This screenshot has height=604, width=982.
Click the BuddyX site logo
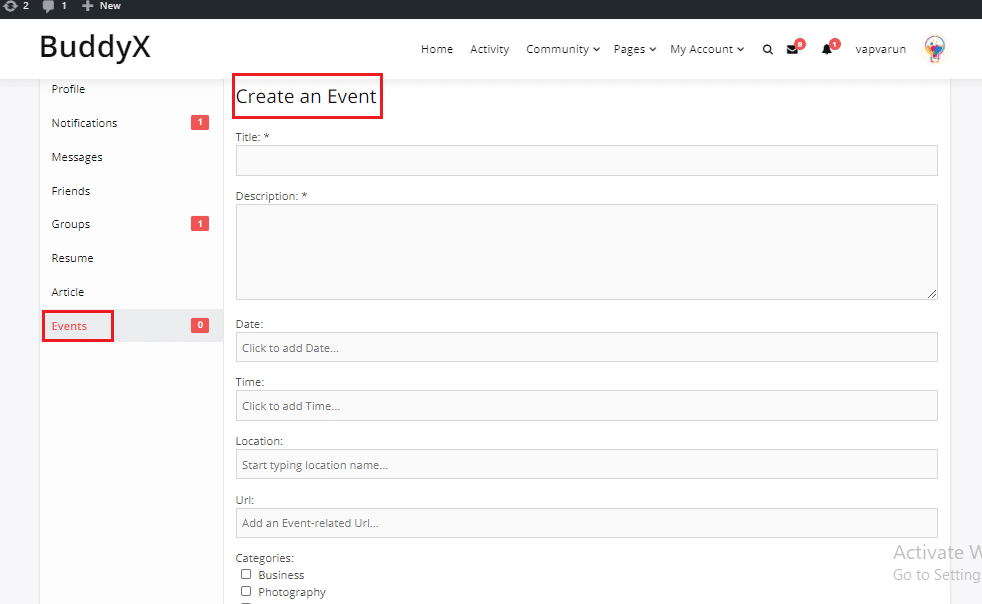tap(94, 47)
